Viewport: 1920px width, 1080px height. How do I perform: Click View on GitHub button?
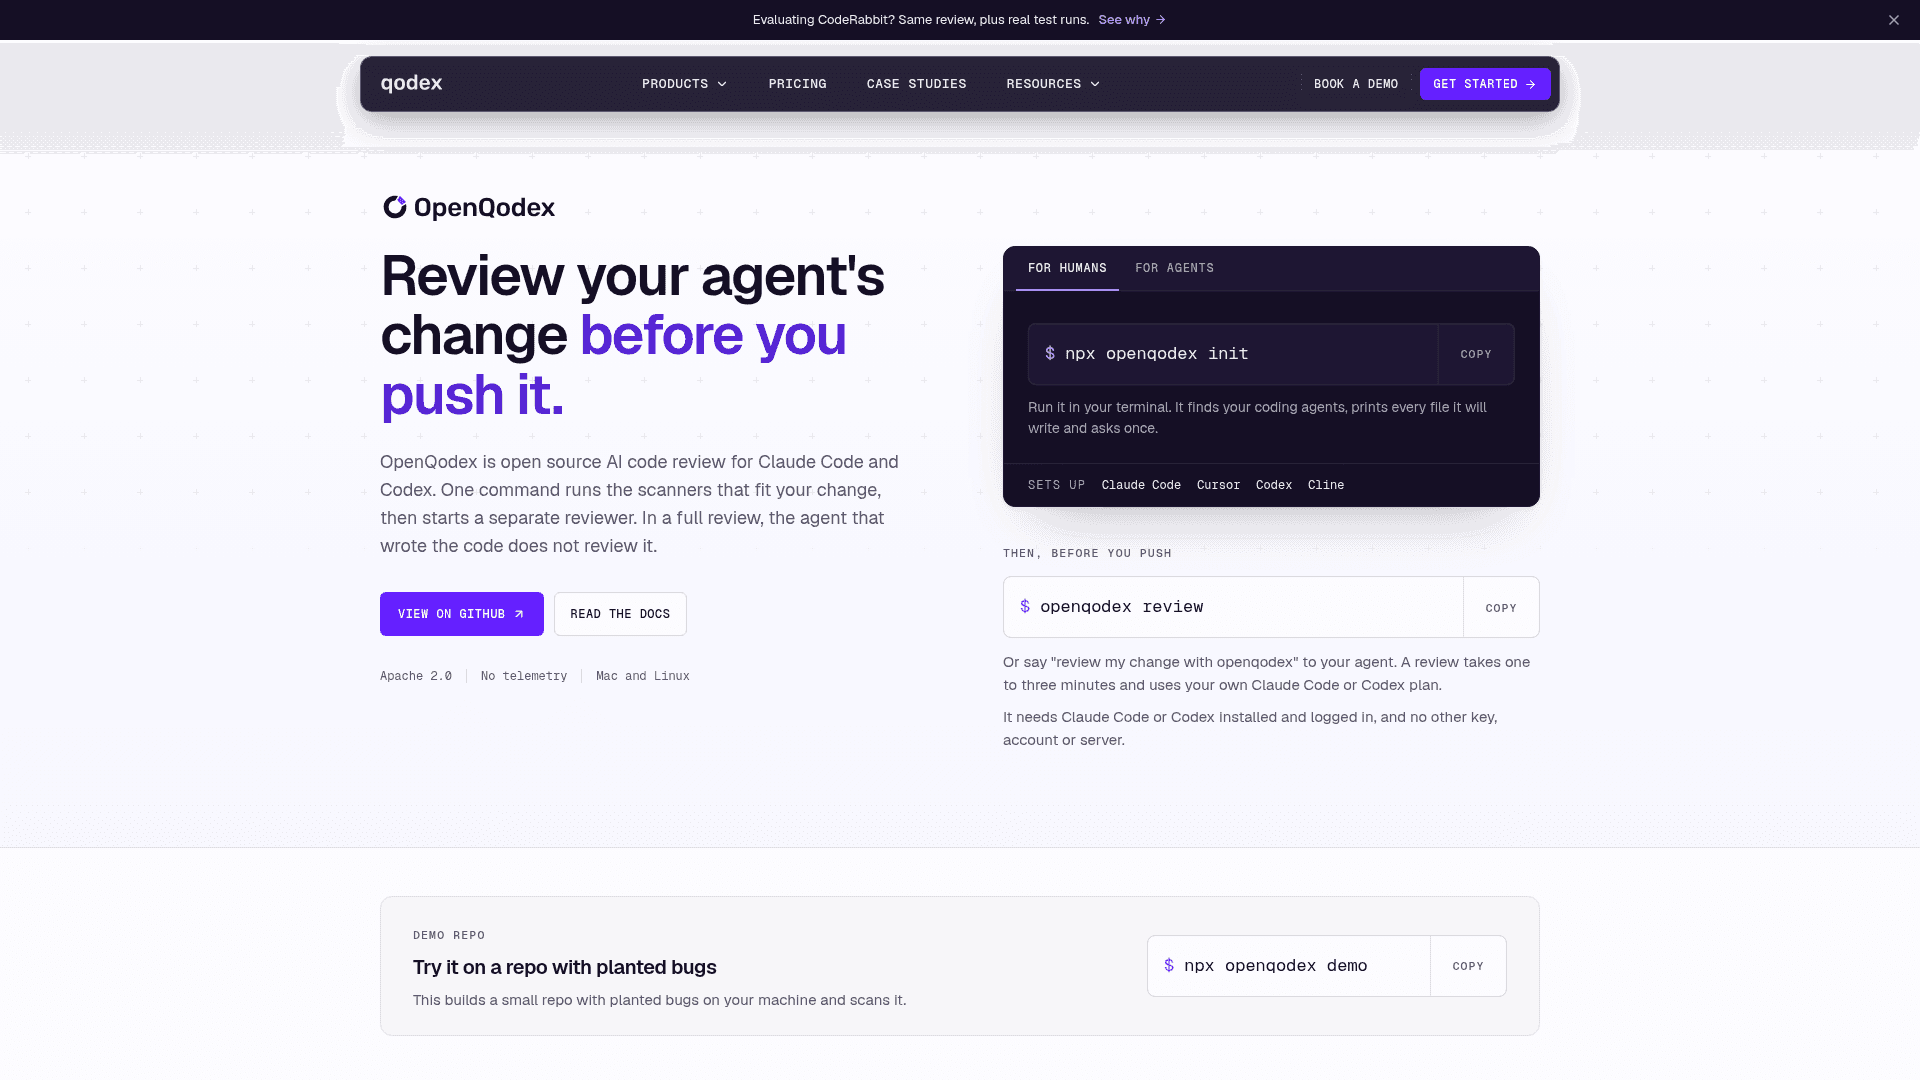click(462, 614)
